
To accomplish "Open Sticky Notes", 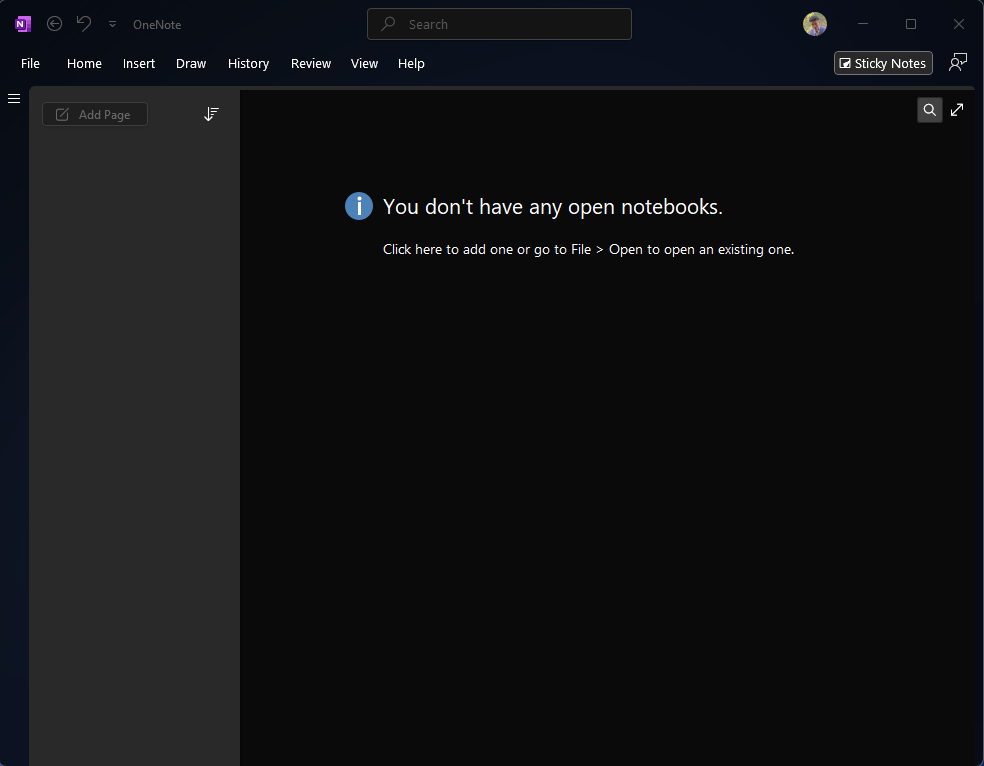I will [883, 63].
